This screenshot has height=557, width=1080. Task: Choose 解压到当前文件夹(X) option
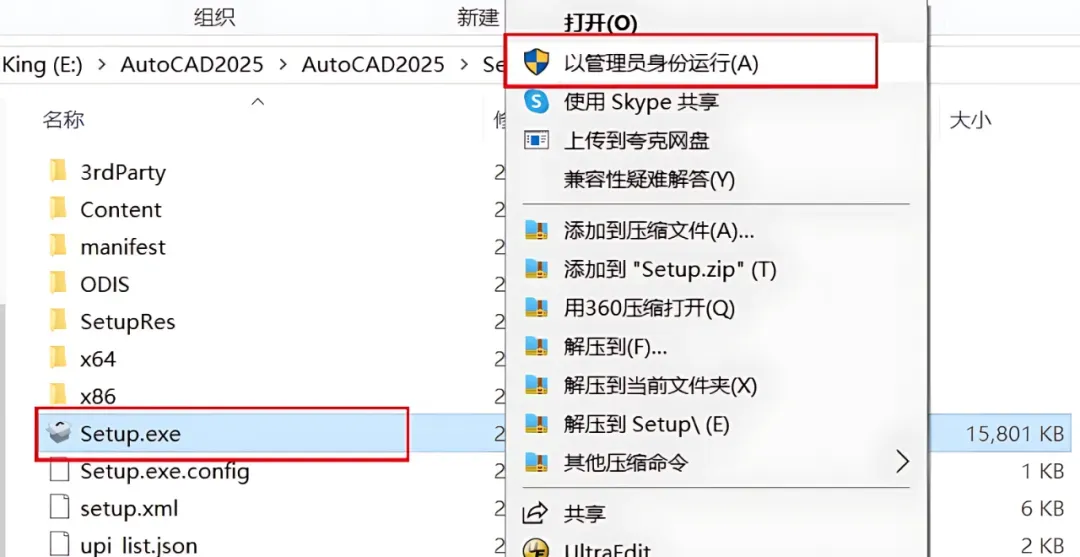660,385
